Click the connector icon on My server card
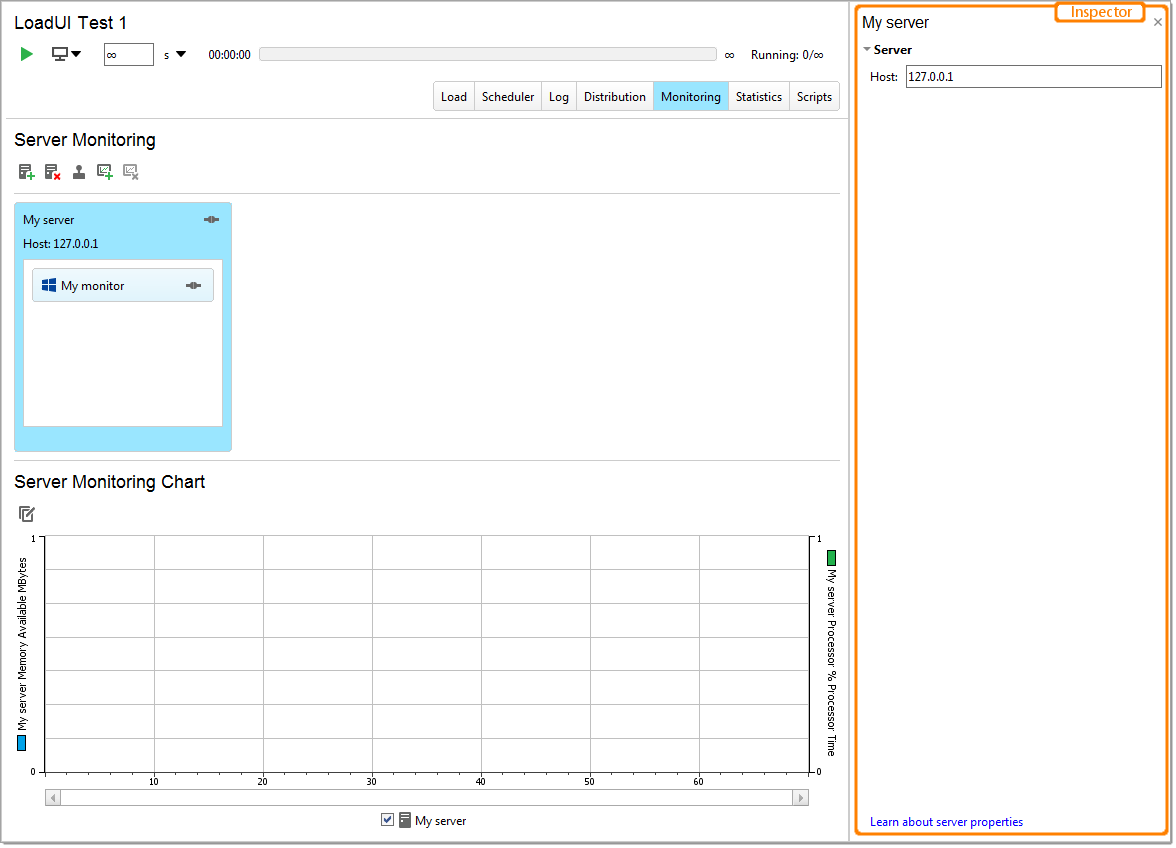This screenshot has height=848, width=1176. [x=211, y=219]
